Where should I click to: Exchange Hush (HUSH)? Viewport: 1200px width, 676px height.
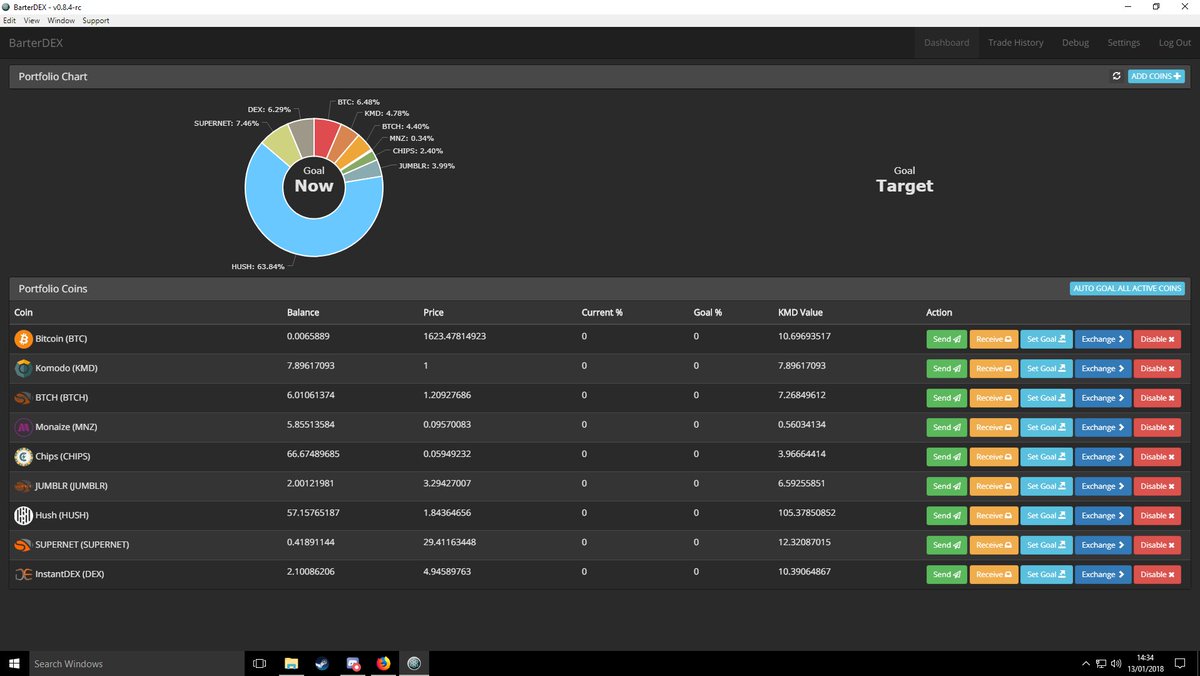pos(1103,516)
